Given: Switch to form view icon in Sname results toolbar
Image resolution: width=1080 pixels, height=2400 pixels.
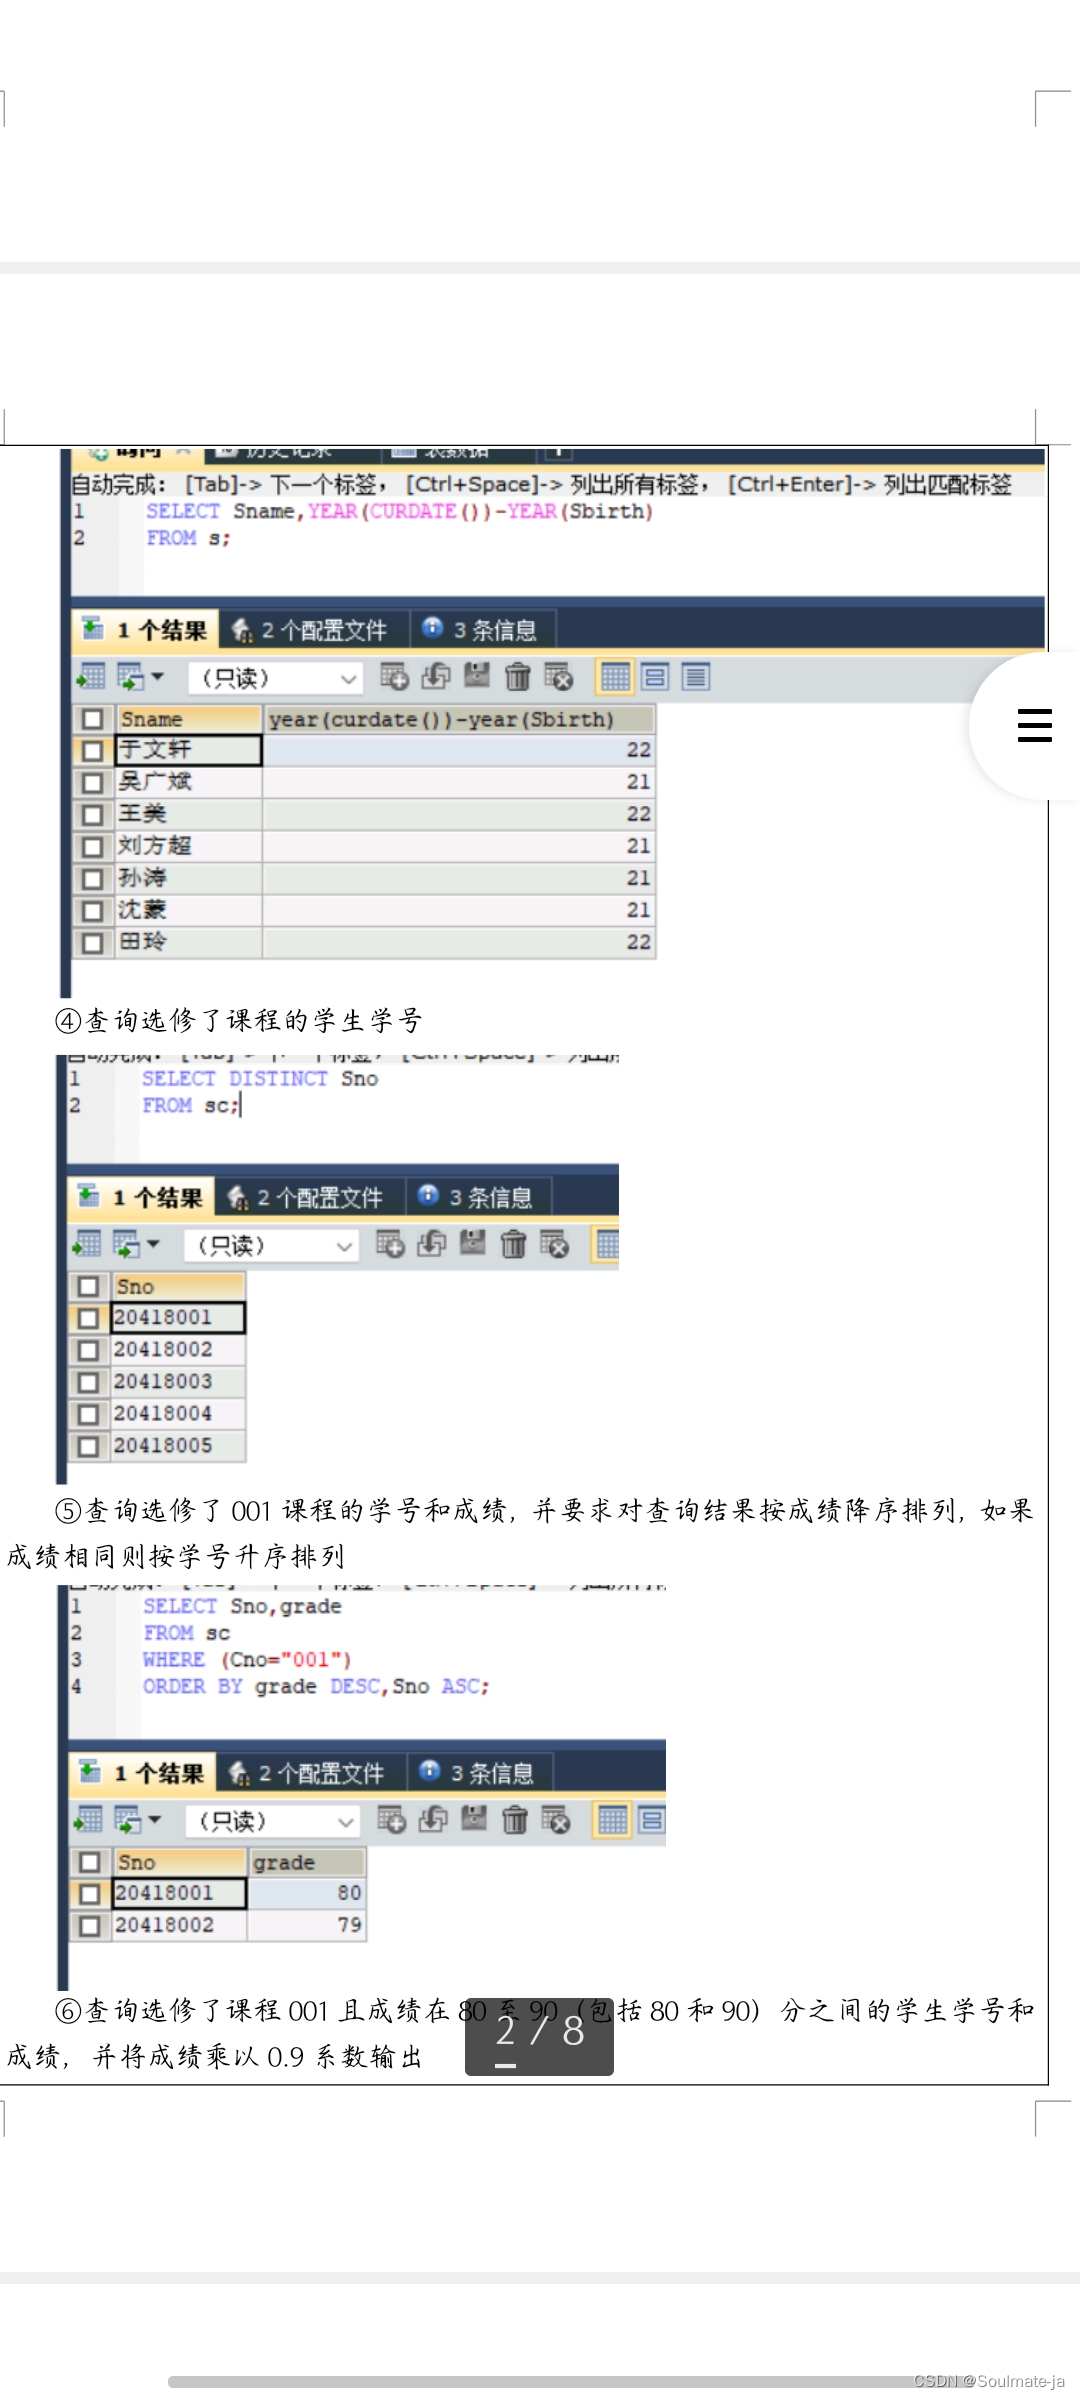Looking at the screenshot, I should [655, 677].
